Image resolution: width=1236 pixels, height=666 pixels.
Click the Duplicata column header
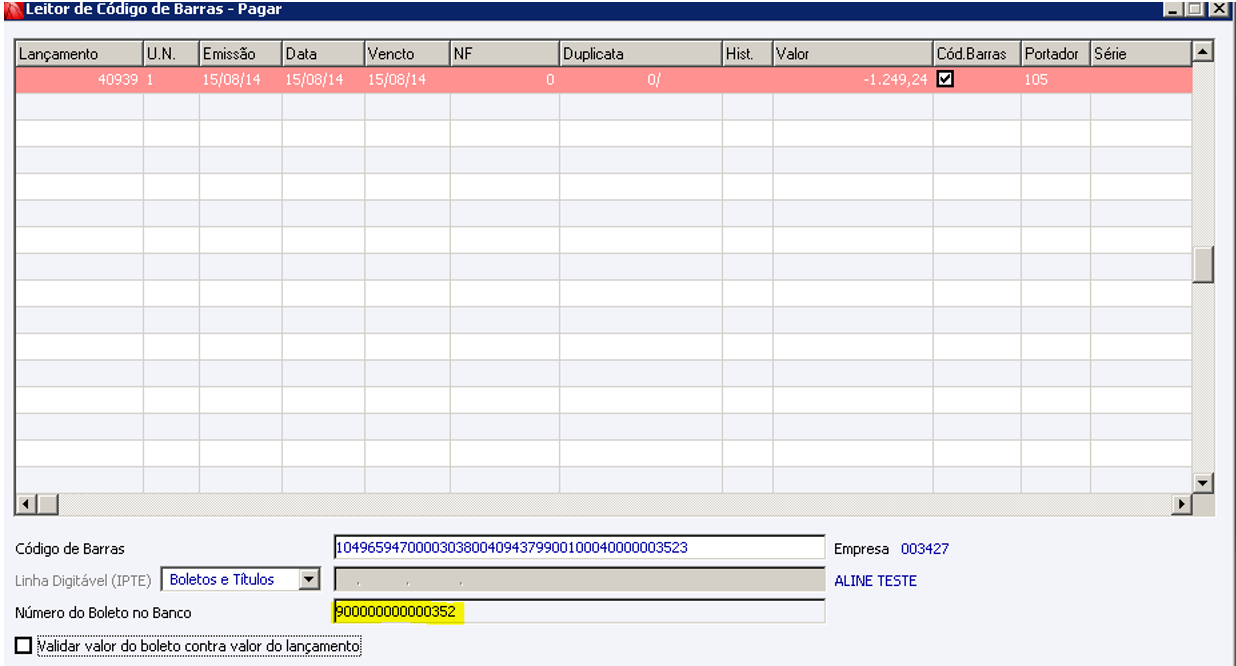641,54
